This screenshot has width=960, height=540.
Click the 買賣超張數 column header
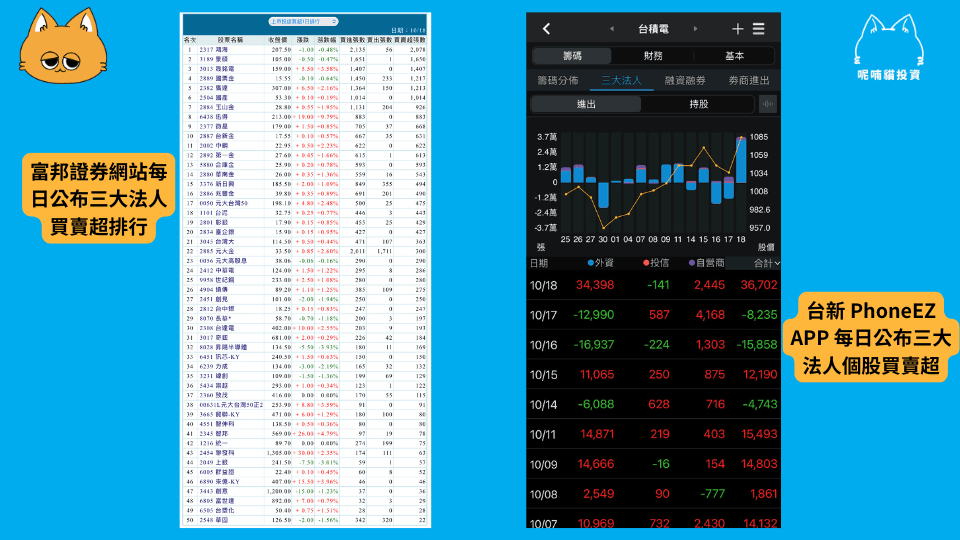(410, 40)
